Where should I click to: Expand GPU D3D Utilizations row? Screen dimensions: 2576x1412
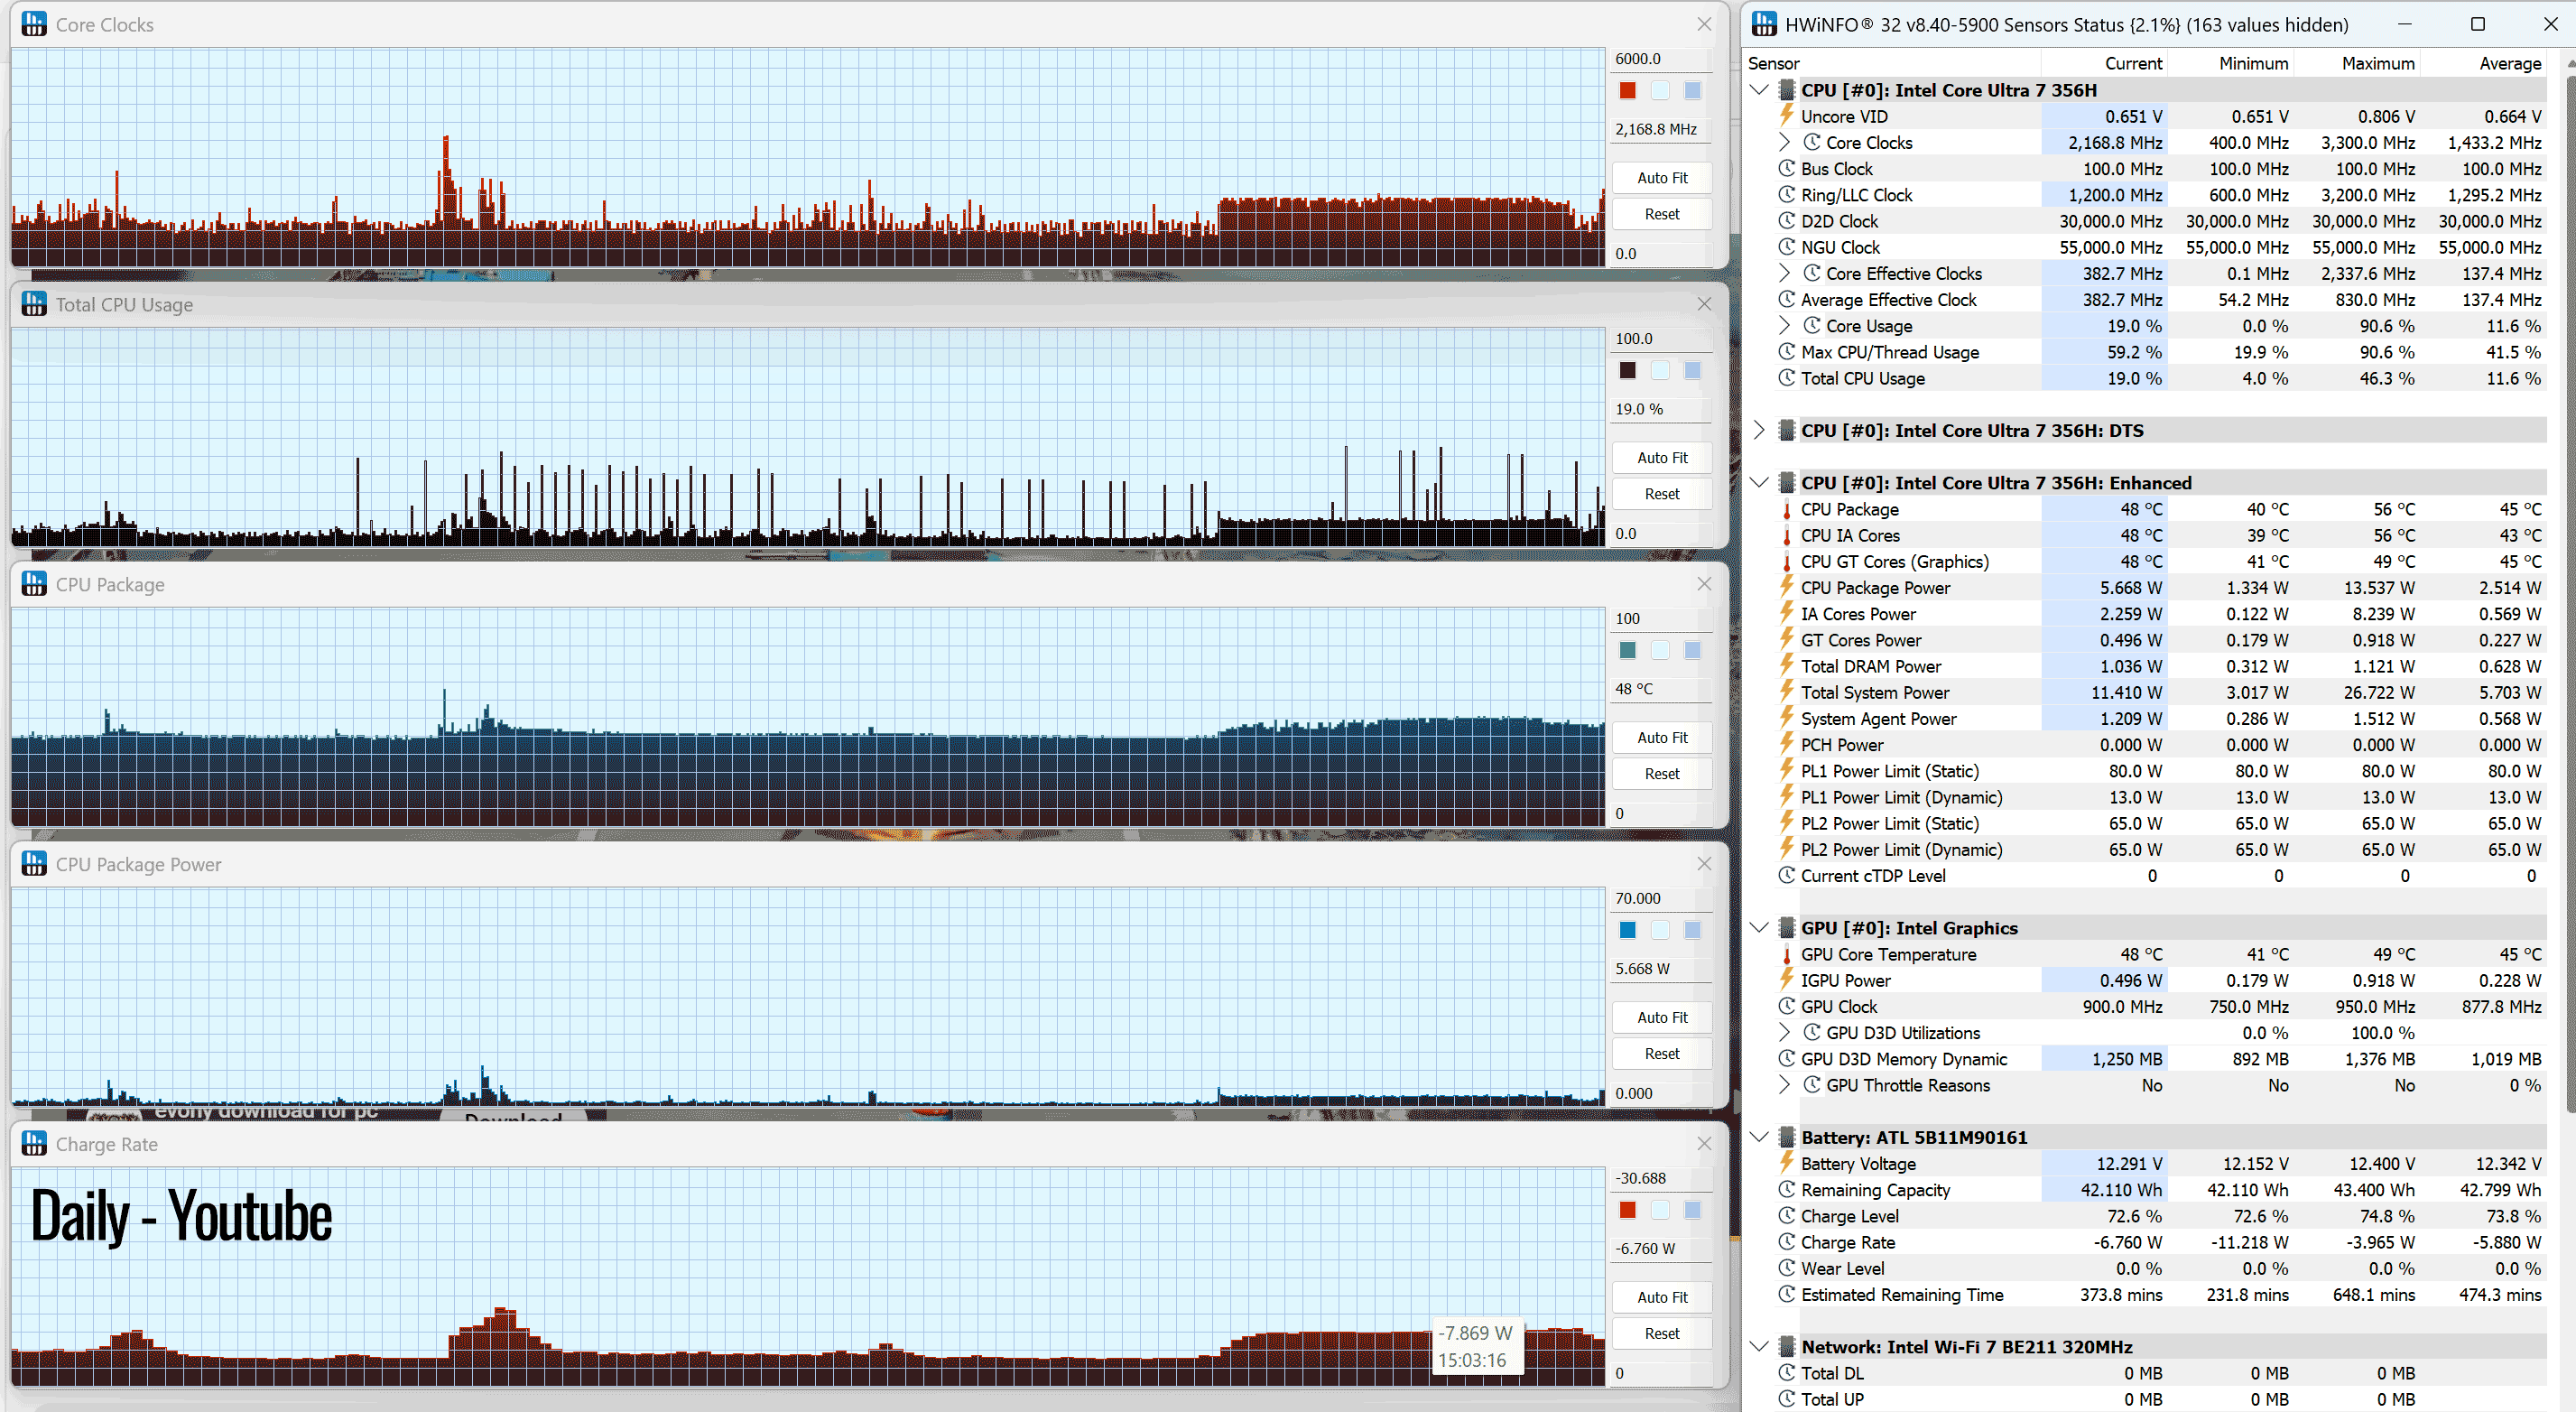coord(1785,1032)
